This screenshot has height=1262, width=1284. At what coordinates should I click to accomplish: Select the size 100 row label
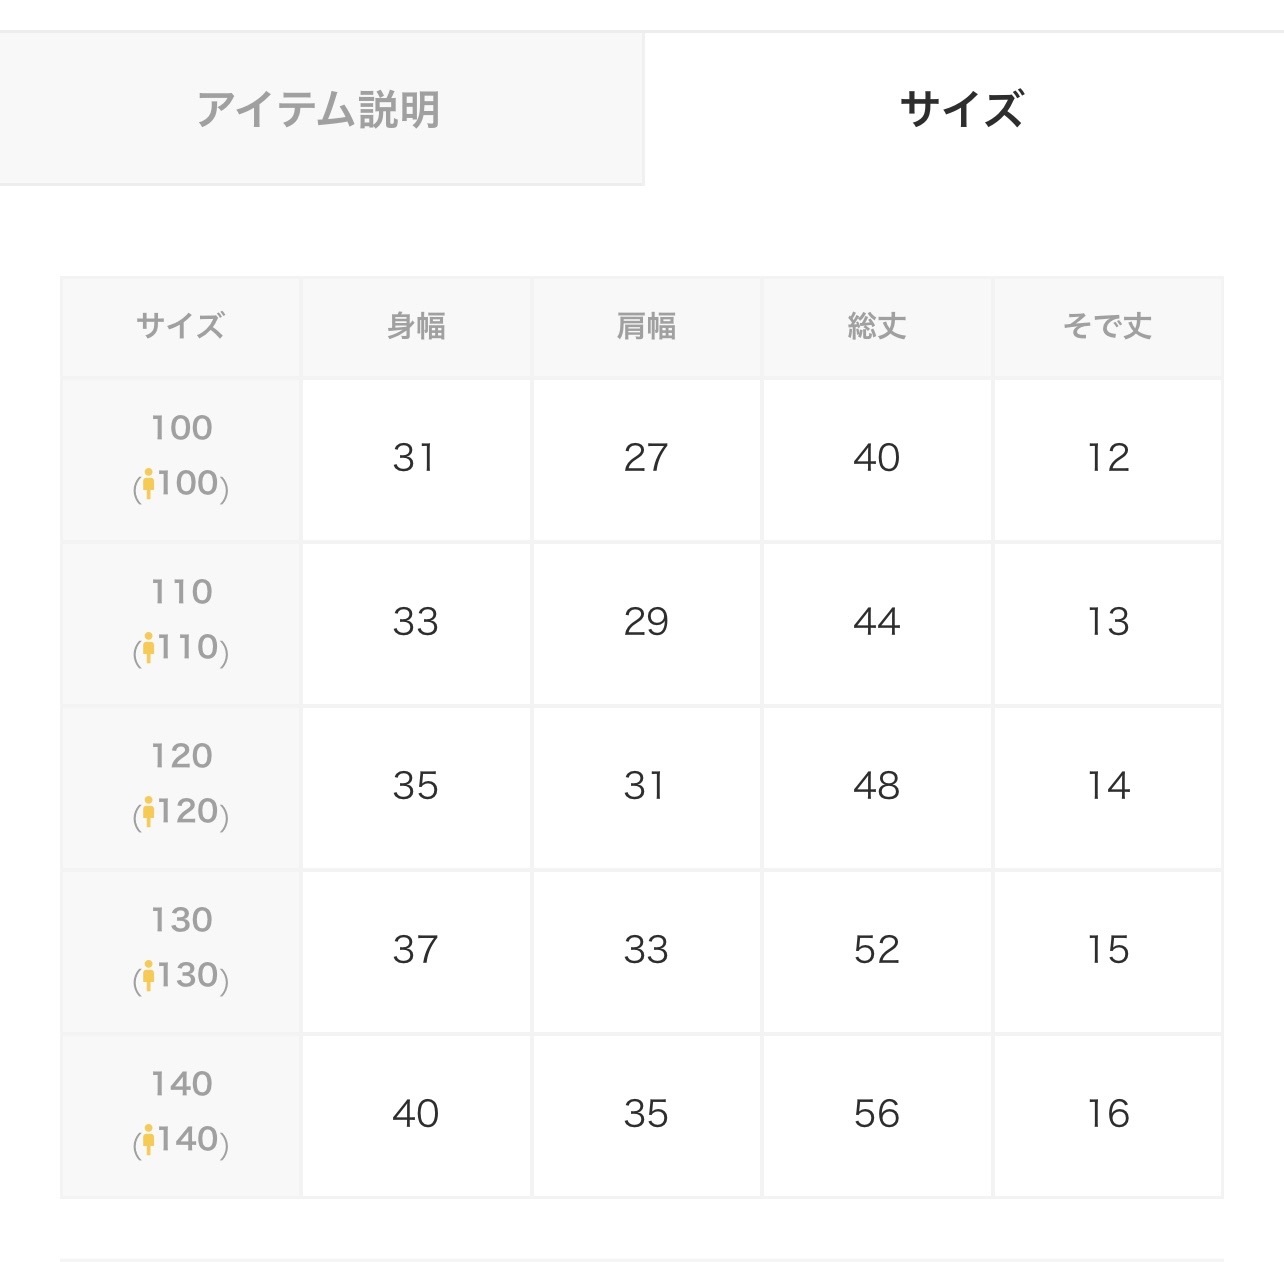(181, 428)
